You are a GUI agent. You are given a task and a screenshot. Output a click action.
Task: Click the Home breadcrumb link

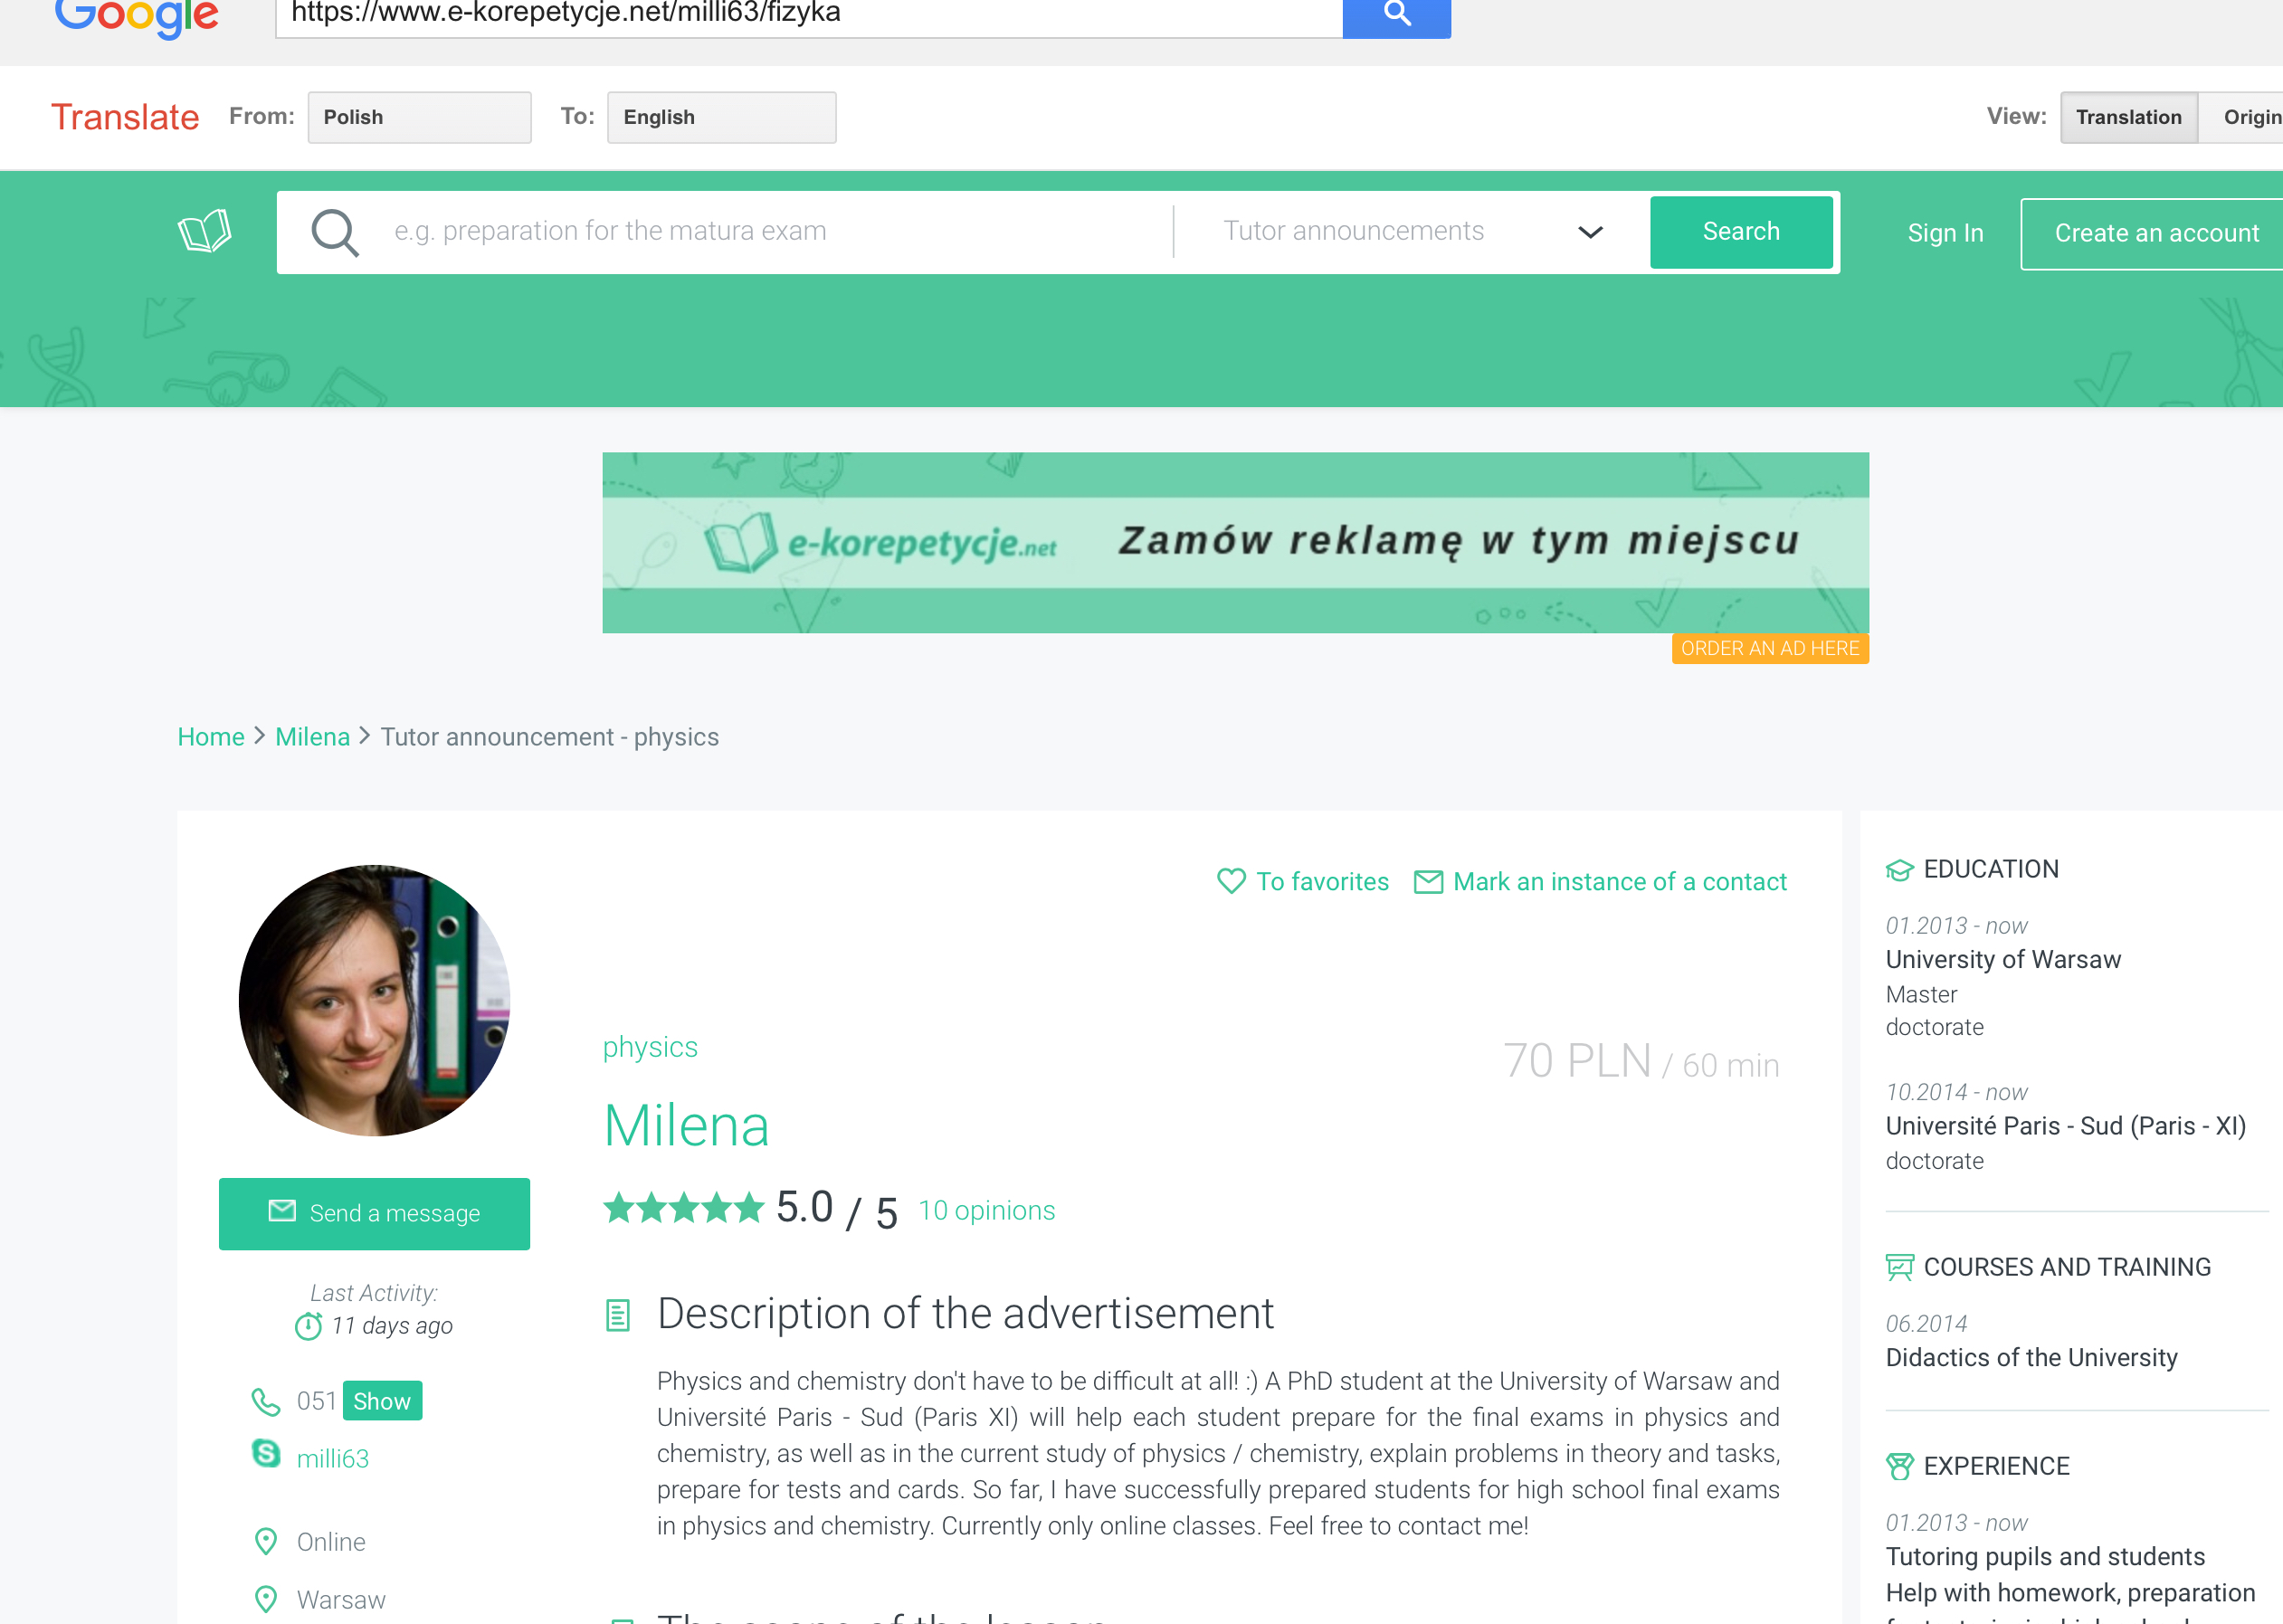coord(211,737)
